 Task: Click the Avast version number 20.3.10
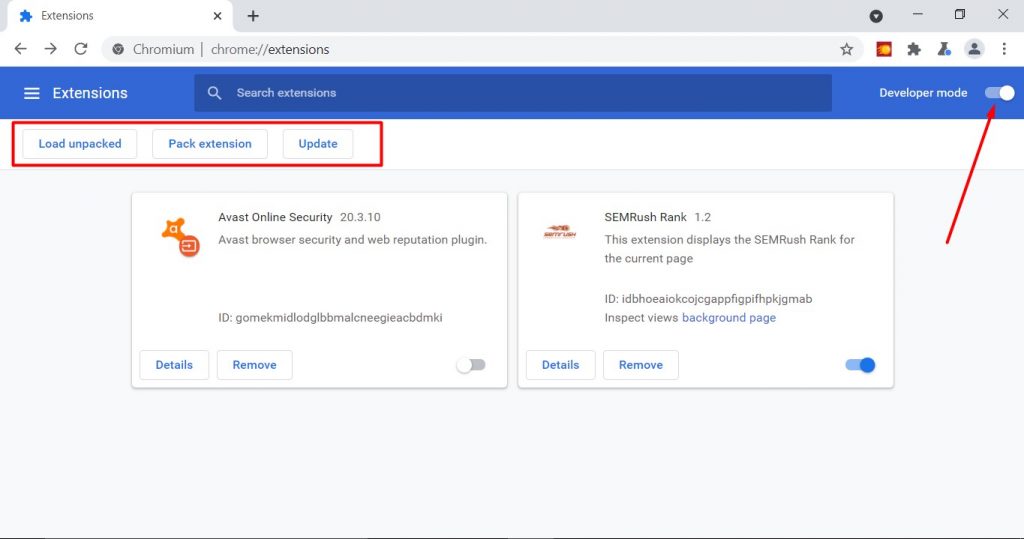[360, 217]
